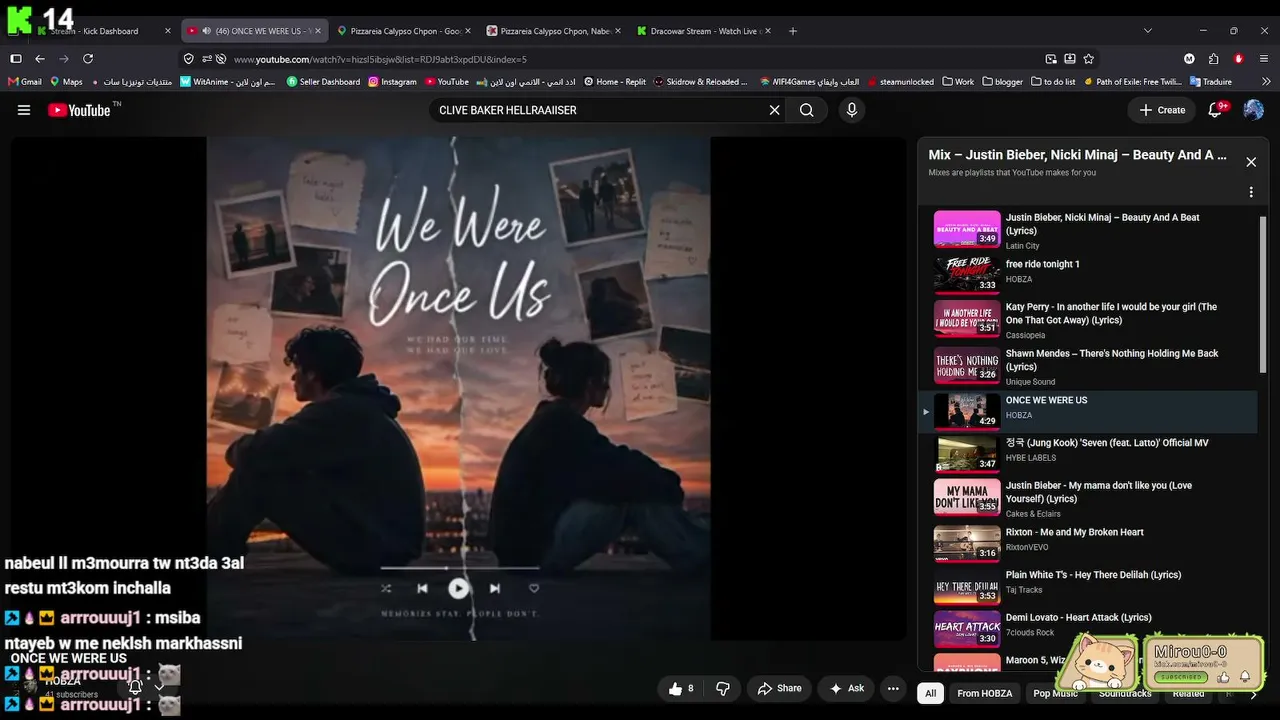Run search with magnifying glass button
Image resolution: width=1280 pixels, height=720 pixels.
point(807,110)
